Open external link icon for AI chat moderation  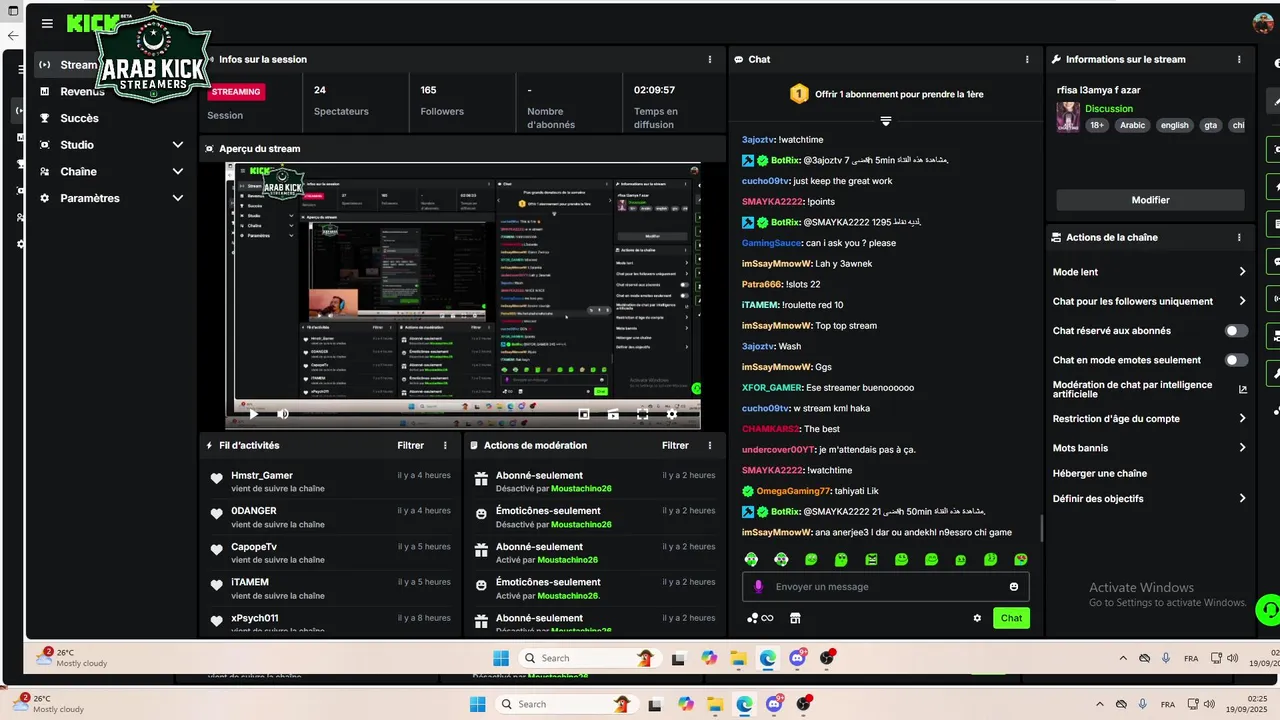(1243, 390)
